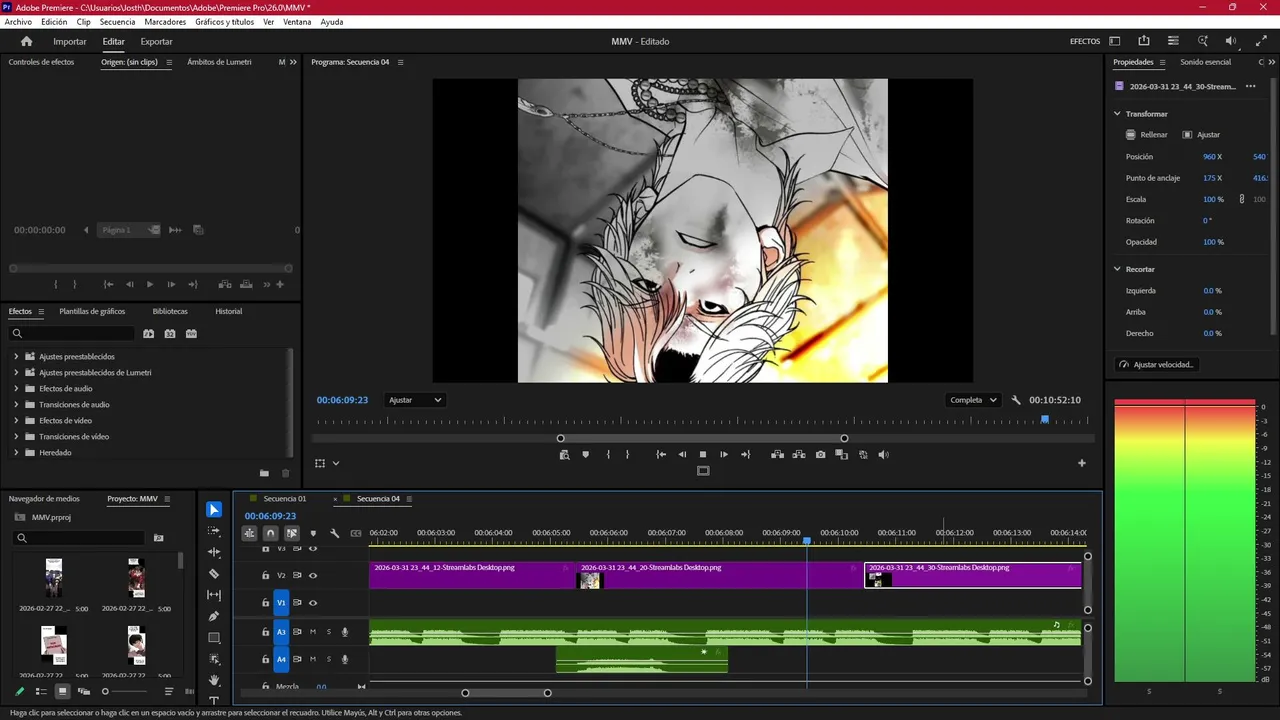This screenshot has width=1280, height=720.
Task: Open the Secuencia menu
Action: [x=117, y=22]
